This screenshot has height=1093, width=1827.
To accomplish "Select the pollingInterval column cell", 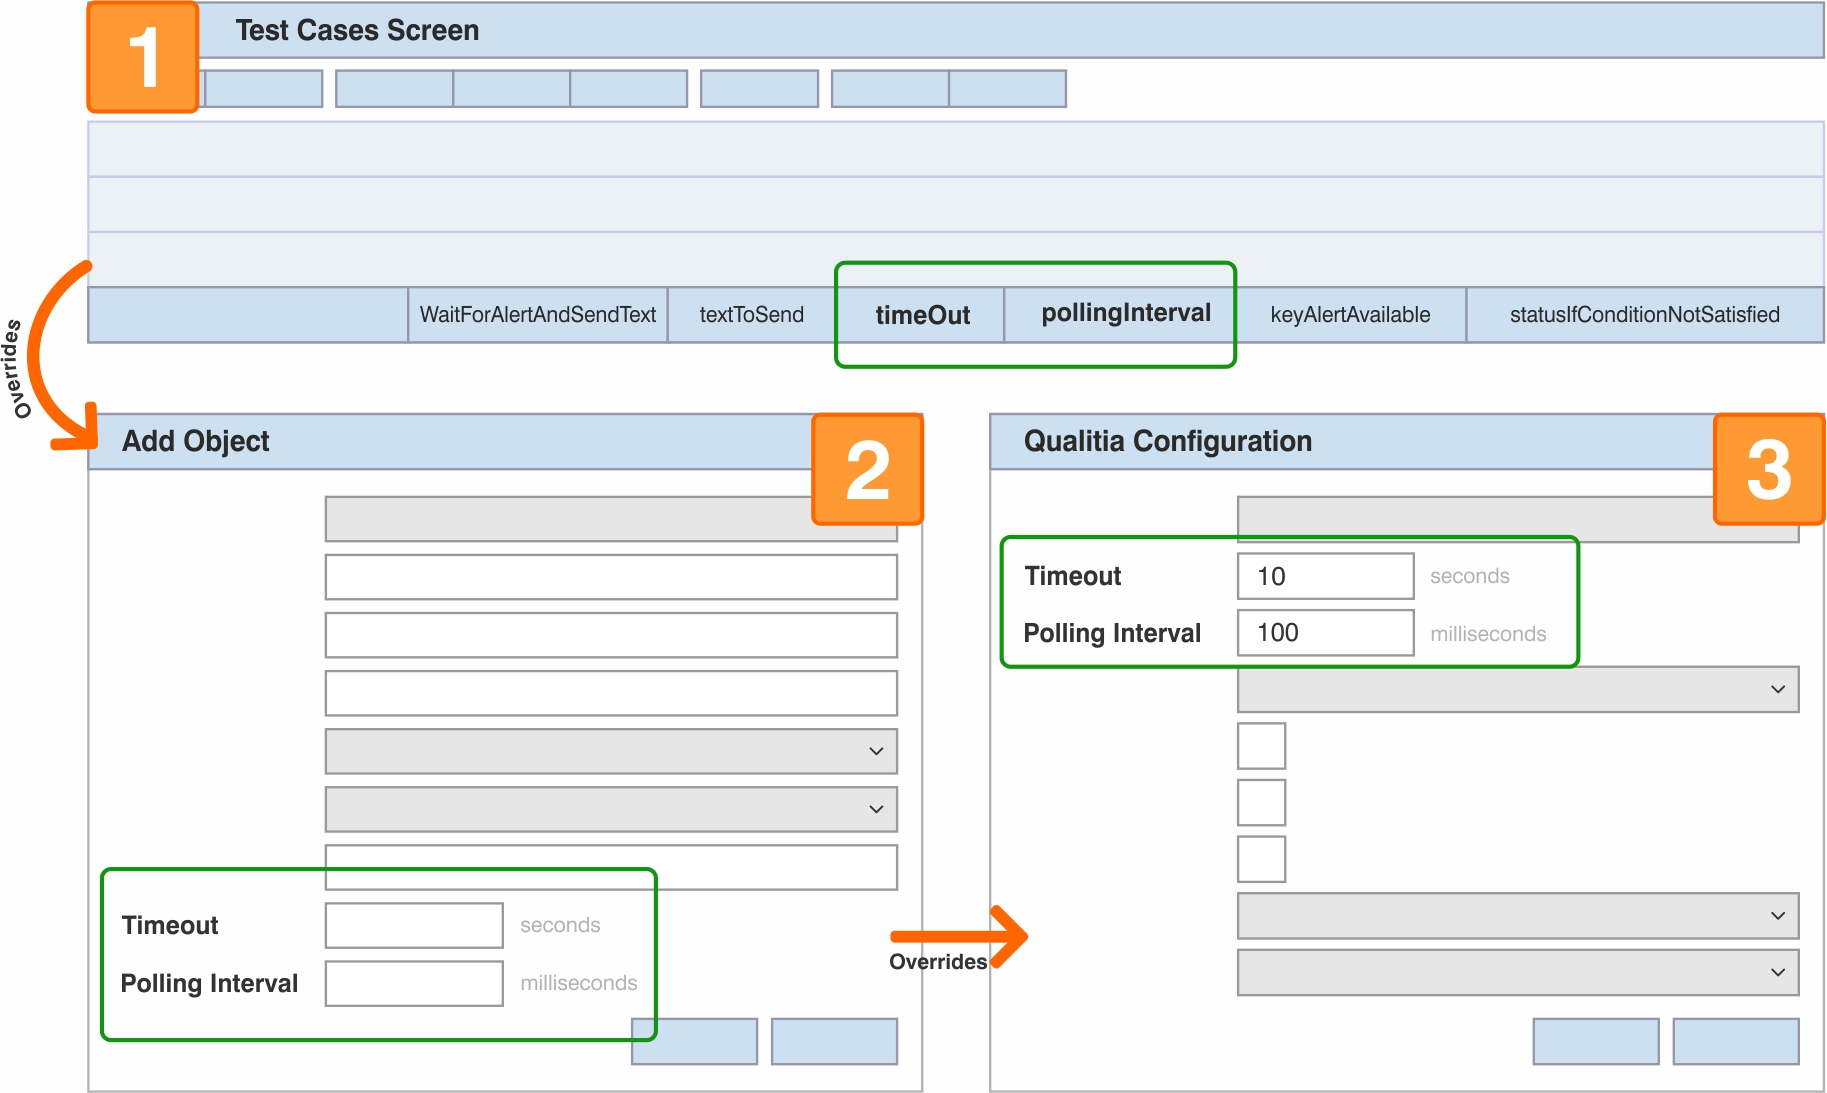I will [x=1125, y=314].
